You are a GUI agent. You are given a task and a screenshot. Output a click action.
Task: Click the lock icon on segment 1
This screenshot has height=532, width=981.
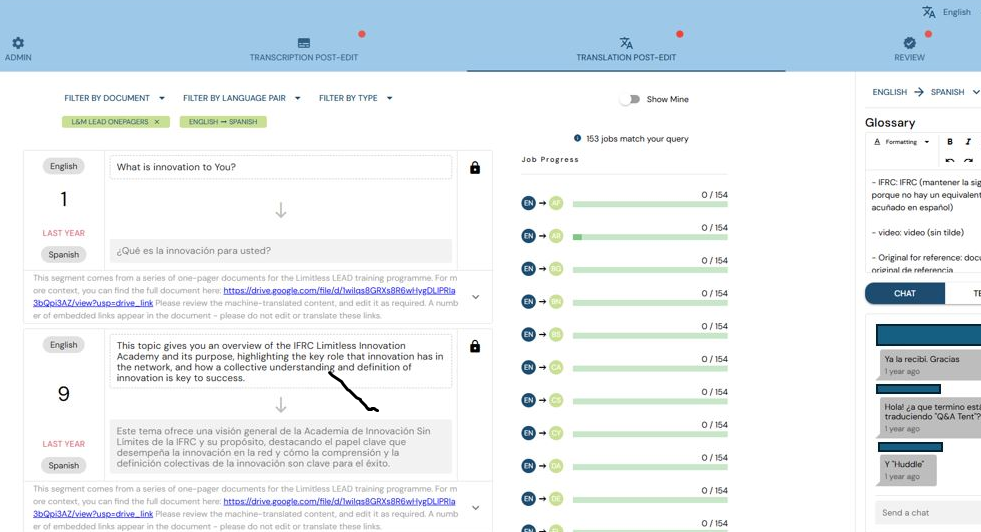pyautogui.click(x=475, y=168)
